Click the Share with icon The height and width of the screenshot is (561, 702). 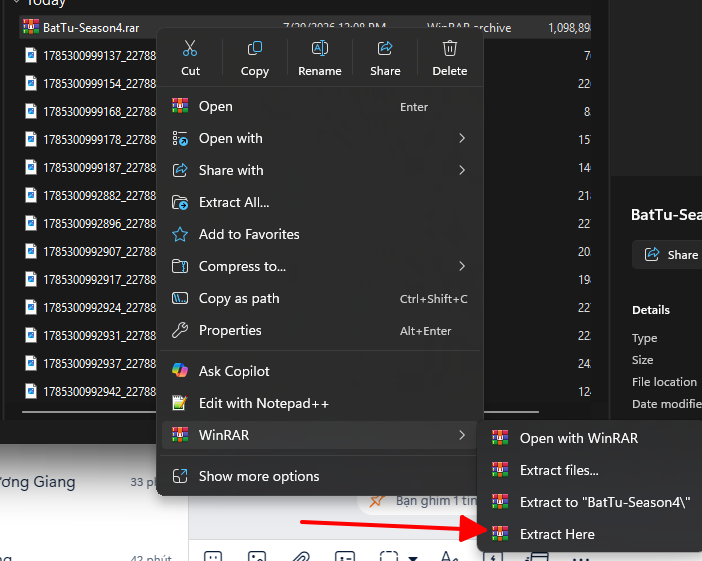point(180,170)
